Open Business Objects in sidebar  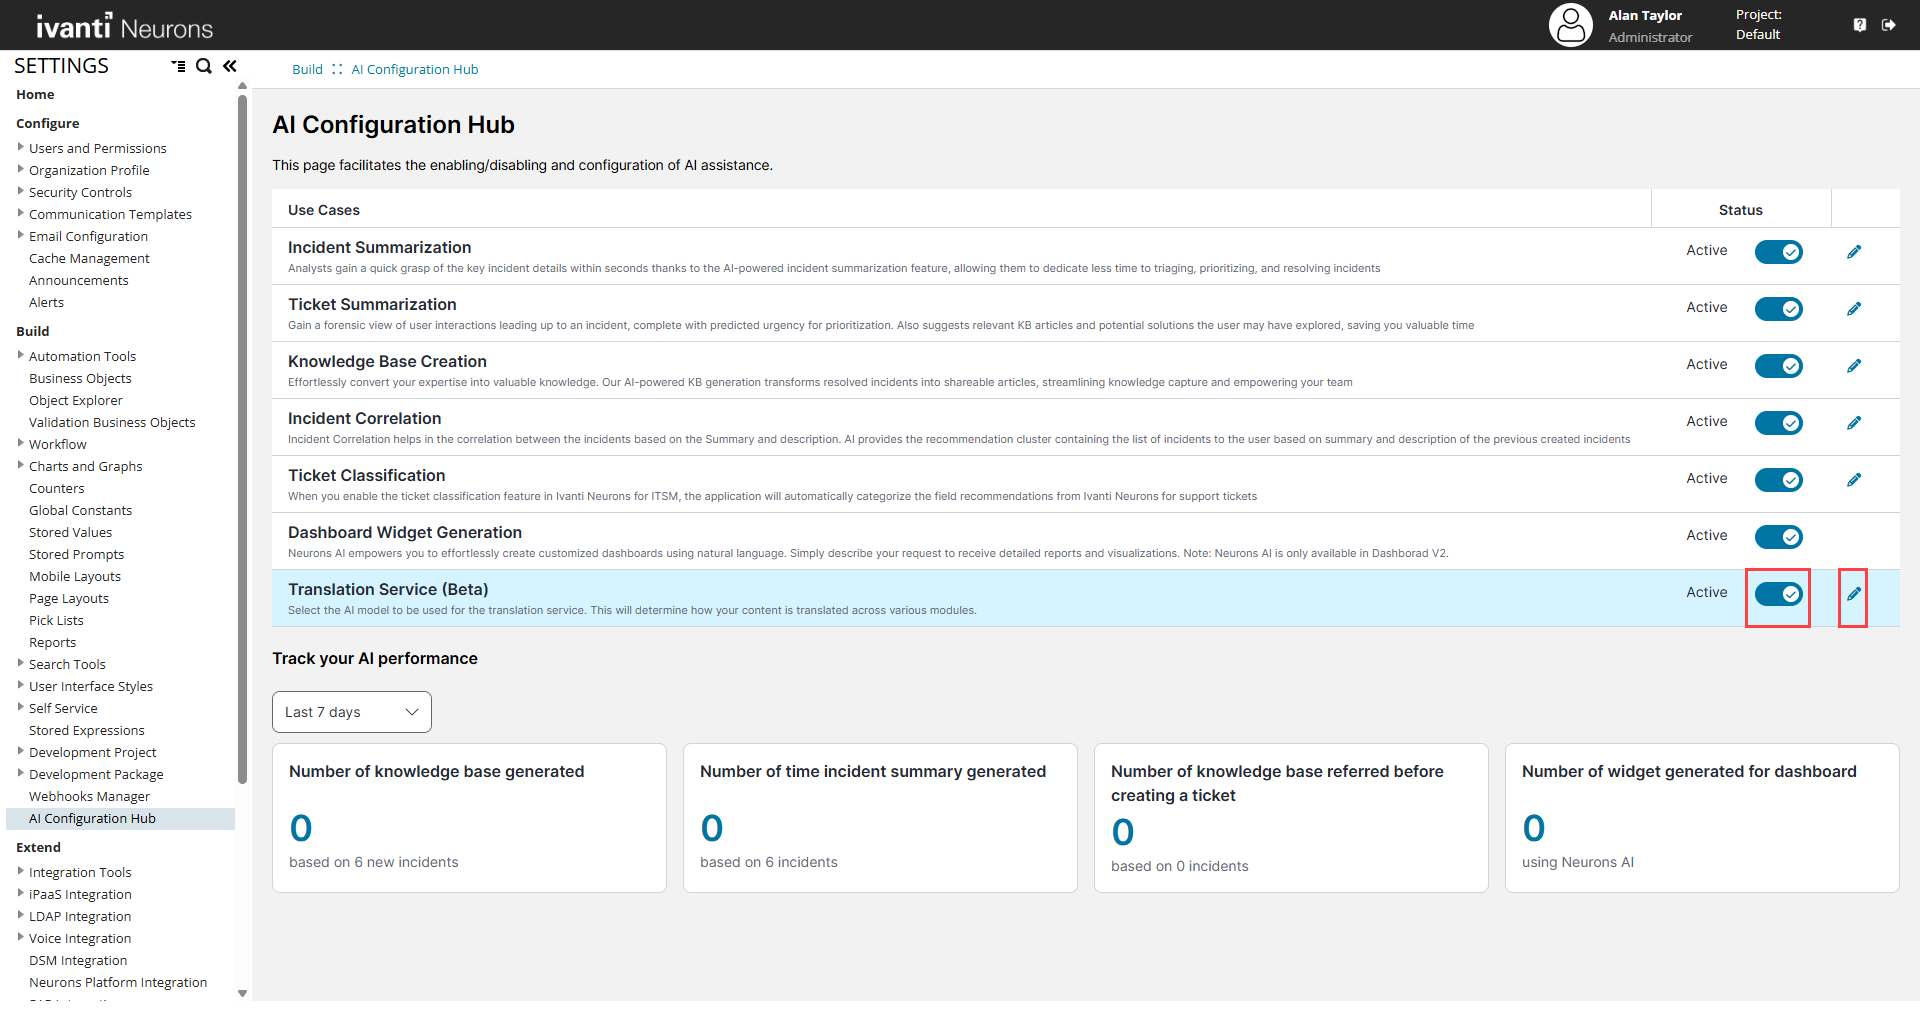click(80, 379)
